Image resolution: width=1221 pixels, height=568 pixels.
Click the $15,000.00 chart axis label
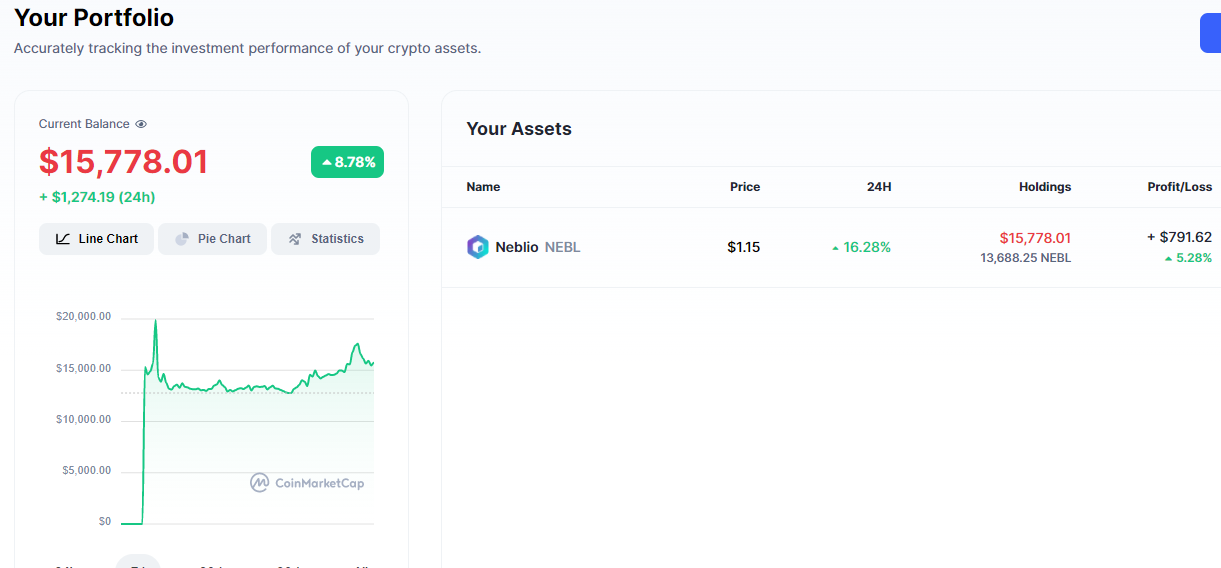[x=84, y=368]
